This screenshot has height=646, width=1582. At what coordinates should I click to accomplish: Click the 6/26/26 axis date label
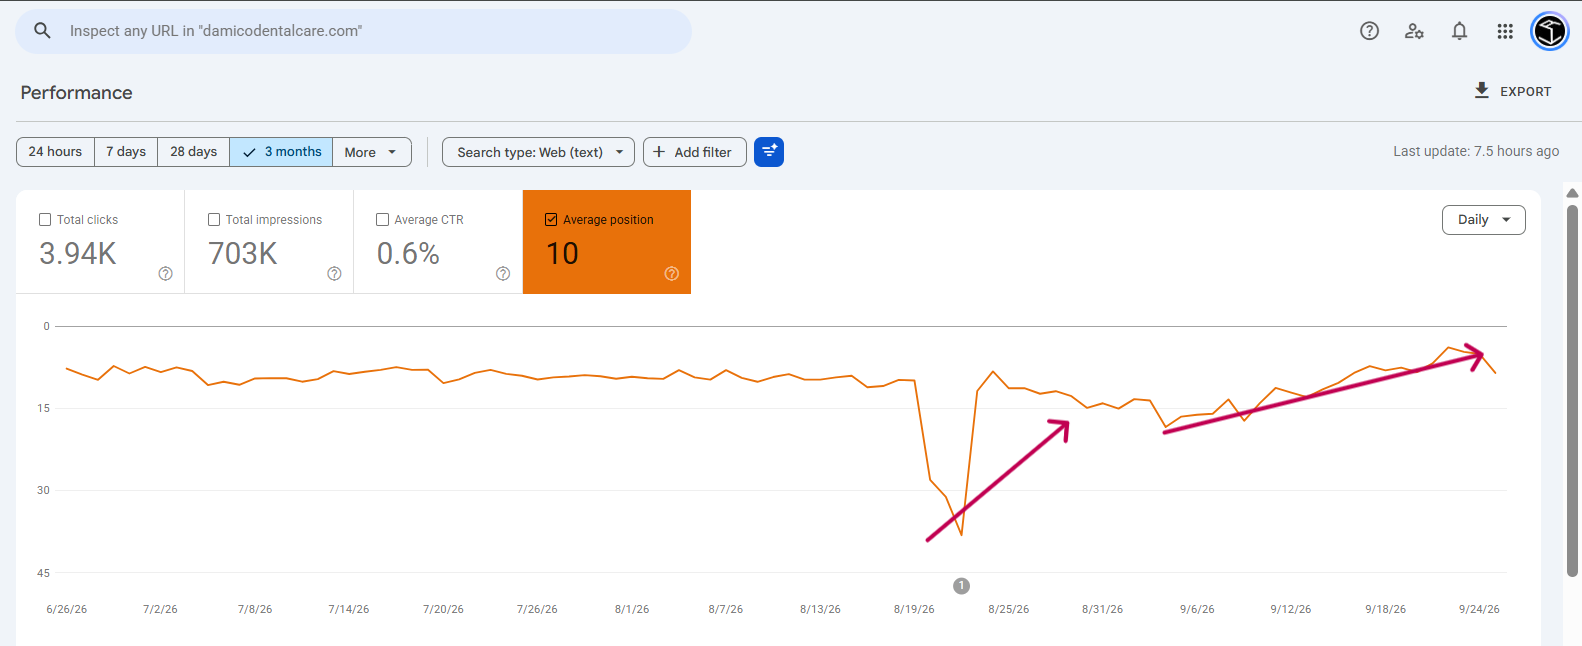point(67,609)
